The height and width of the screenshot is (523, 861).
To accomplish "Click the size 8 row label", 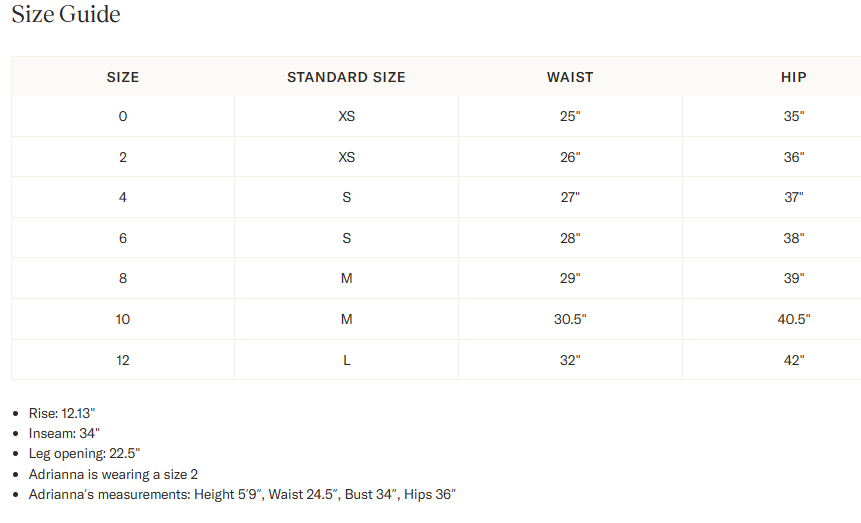I will point(123,278).
